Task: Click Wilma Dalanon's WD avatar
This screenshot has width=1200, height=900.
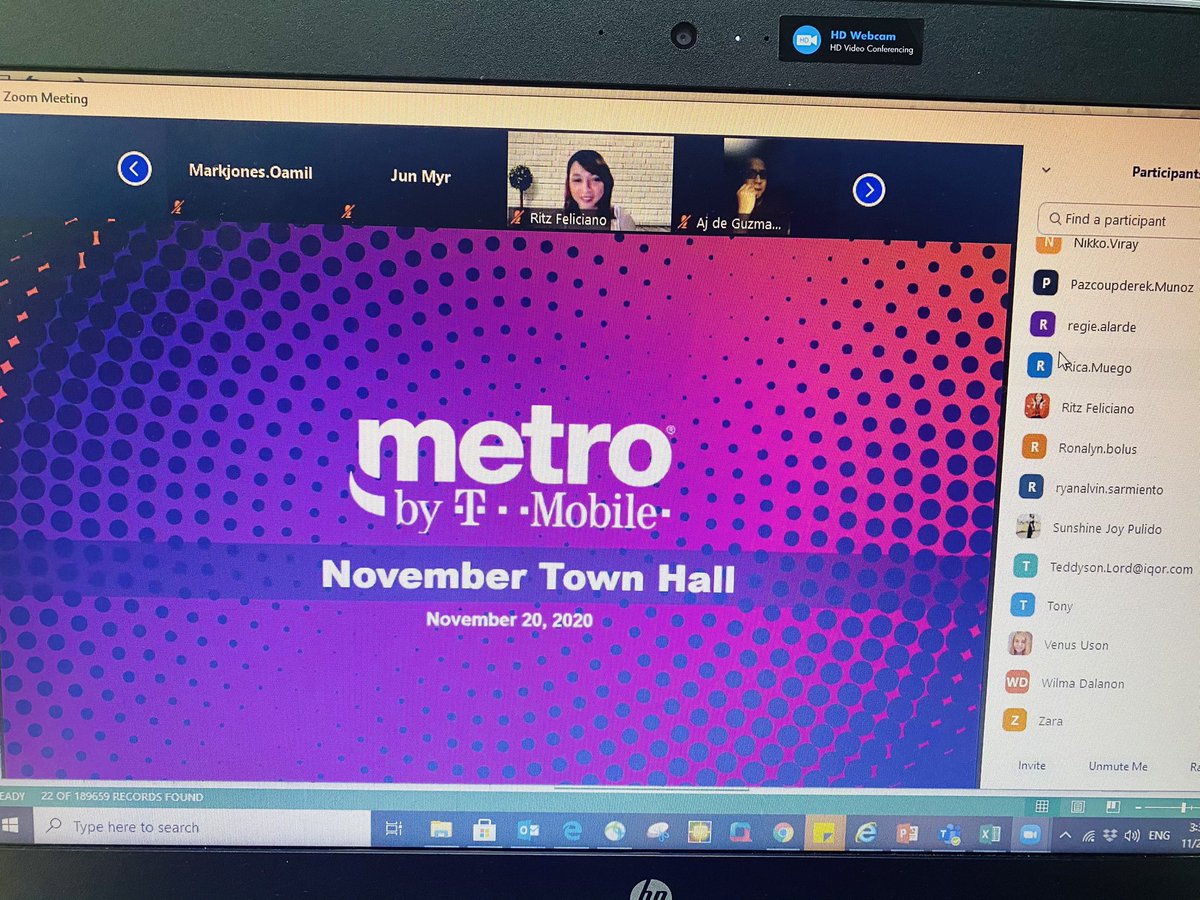Action: point(1017,683)
